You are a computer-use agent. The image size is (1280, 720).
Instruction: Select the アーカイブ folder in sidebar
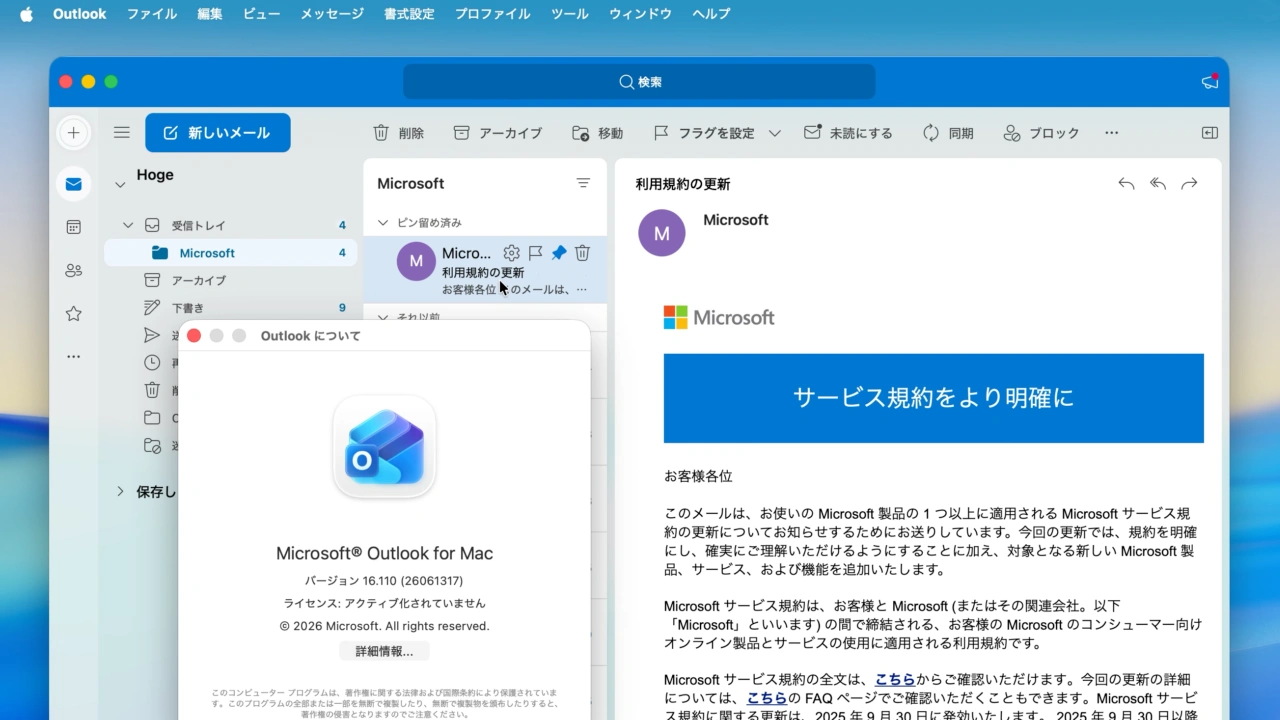click(x=230, y=280)
